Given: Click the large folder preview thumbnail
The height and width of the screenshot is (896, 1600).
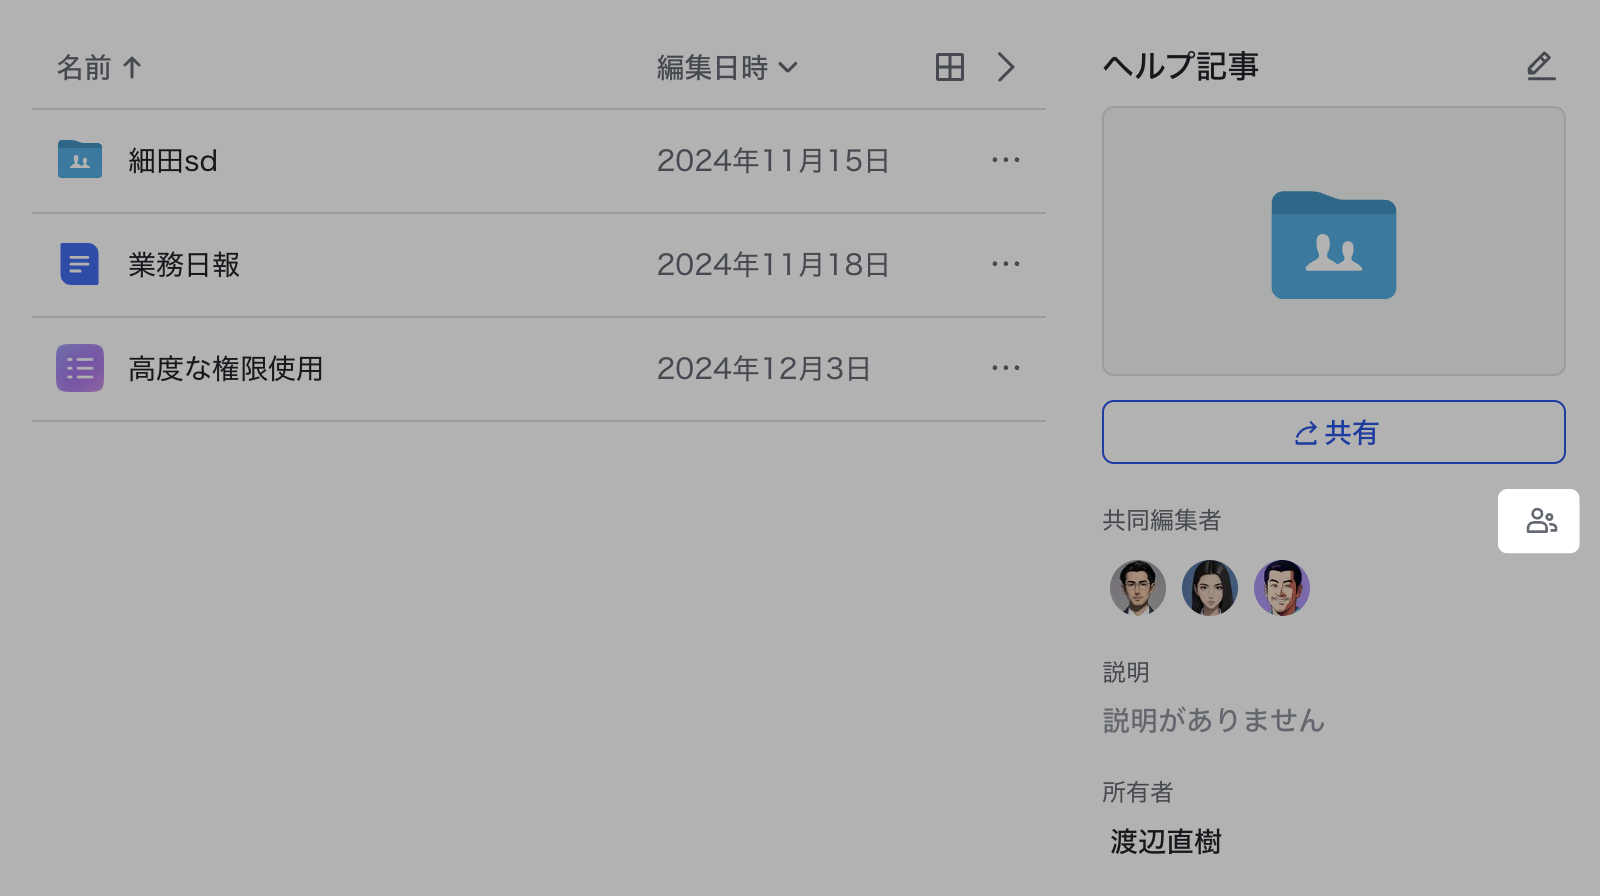Looking at the screenshot, I should pyautogui.click(x=1333, y=242).
